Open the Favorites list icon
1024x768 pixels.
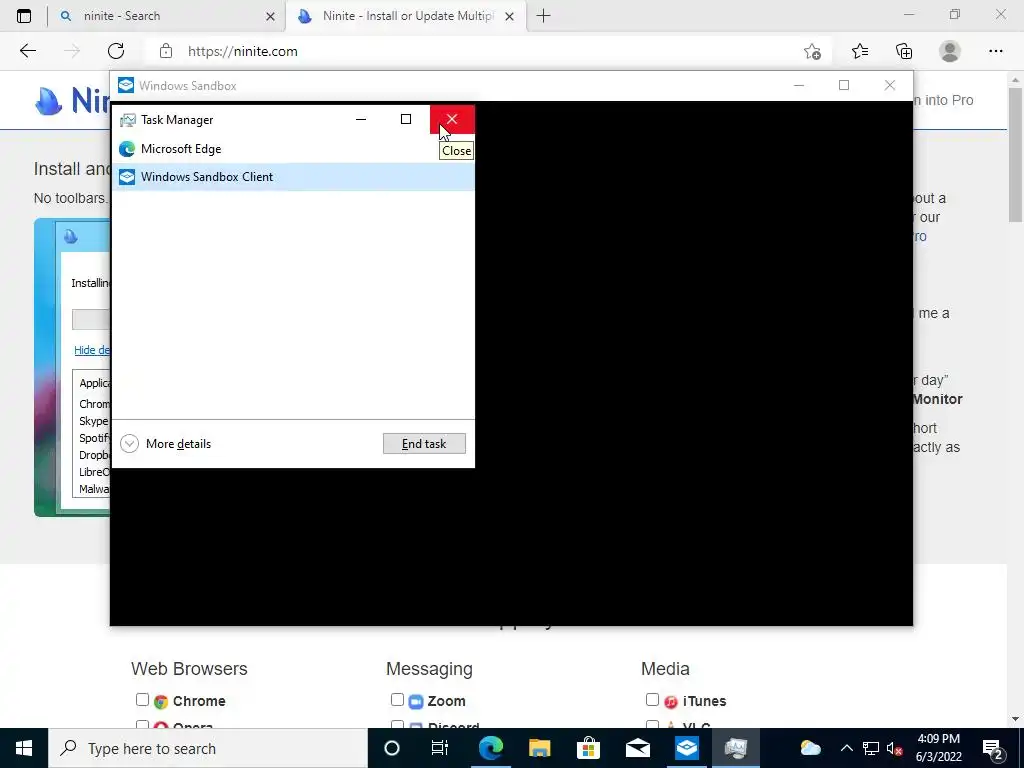point(860,51)
